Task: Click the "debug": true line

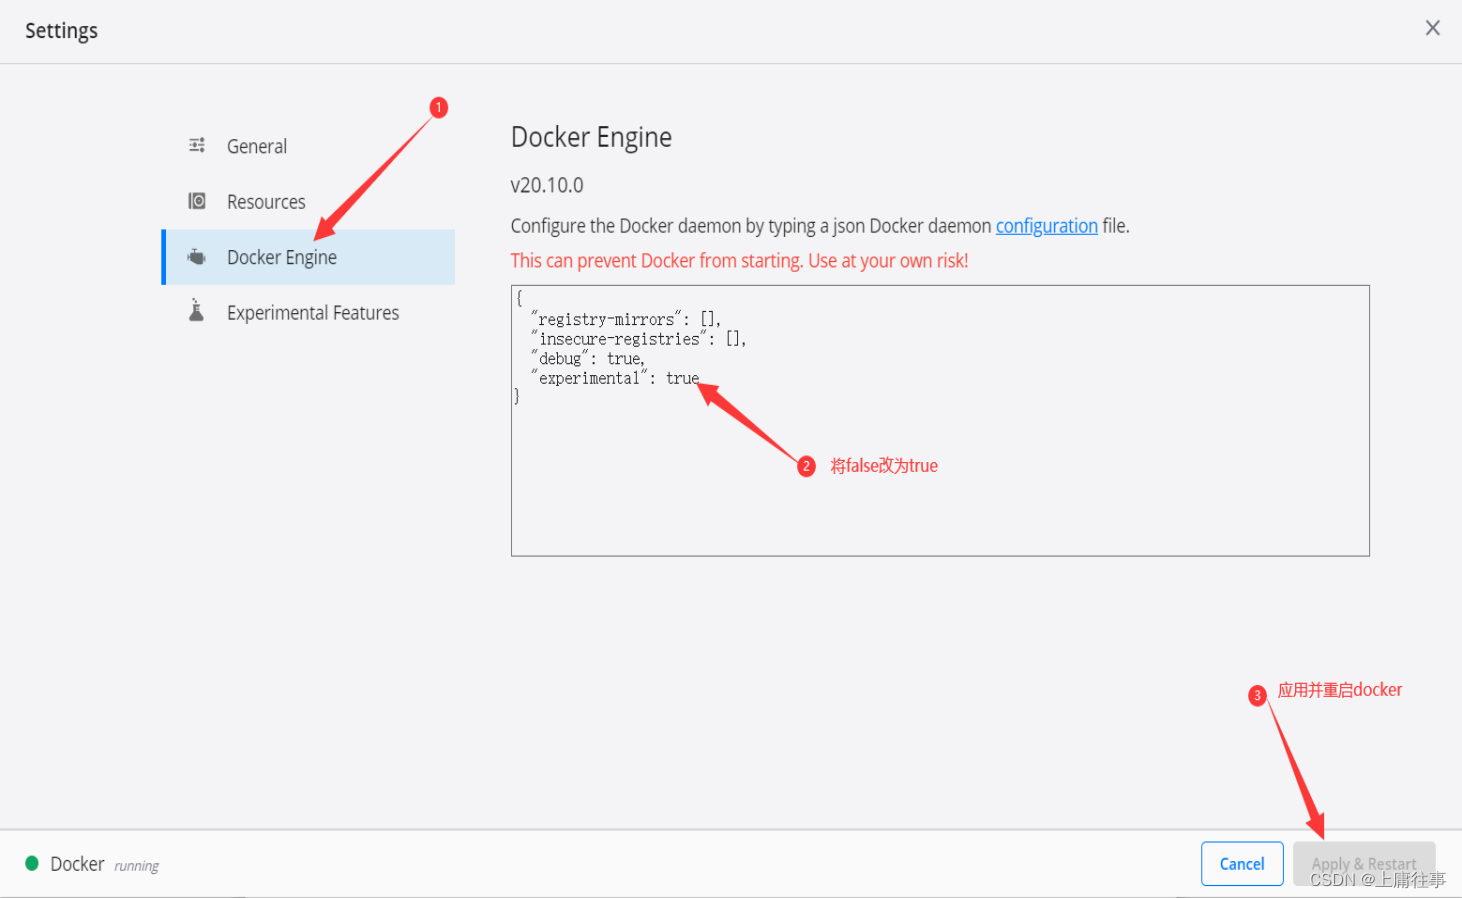Action: [588, 358]
